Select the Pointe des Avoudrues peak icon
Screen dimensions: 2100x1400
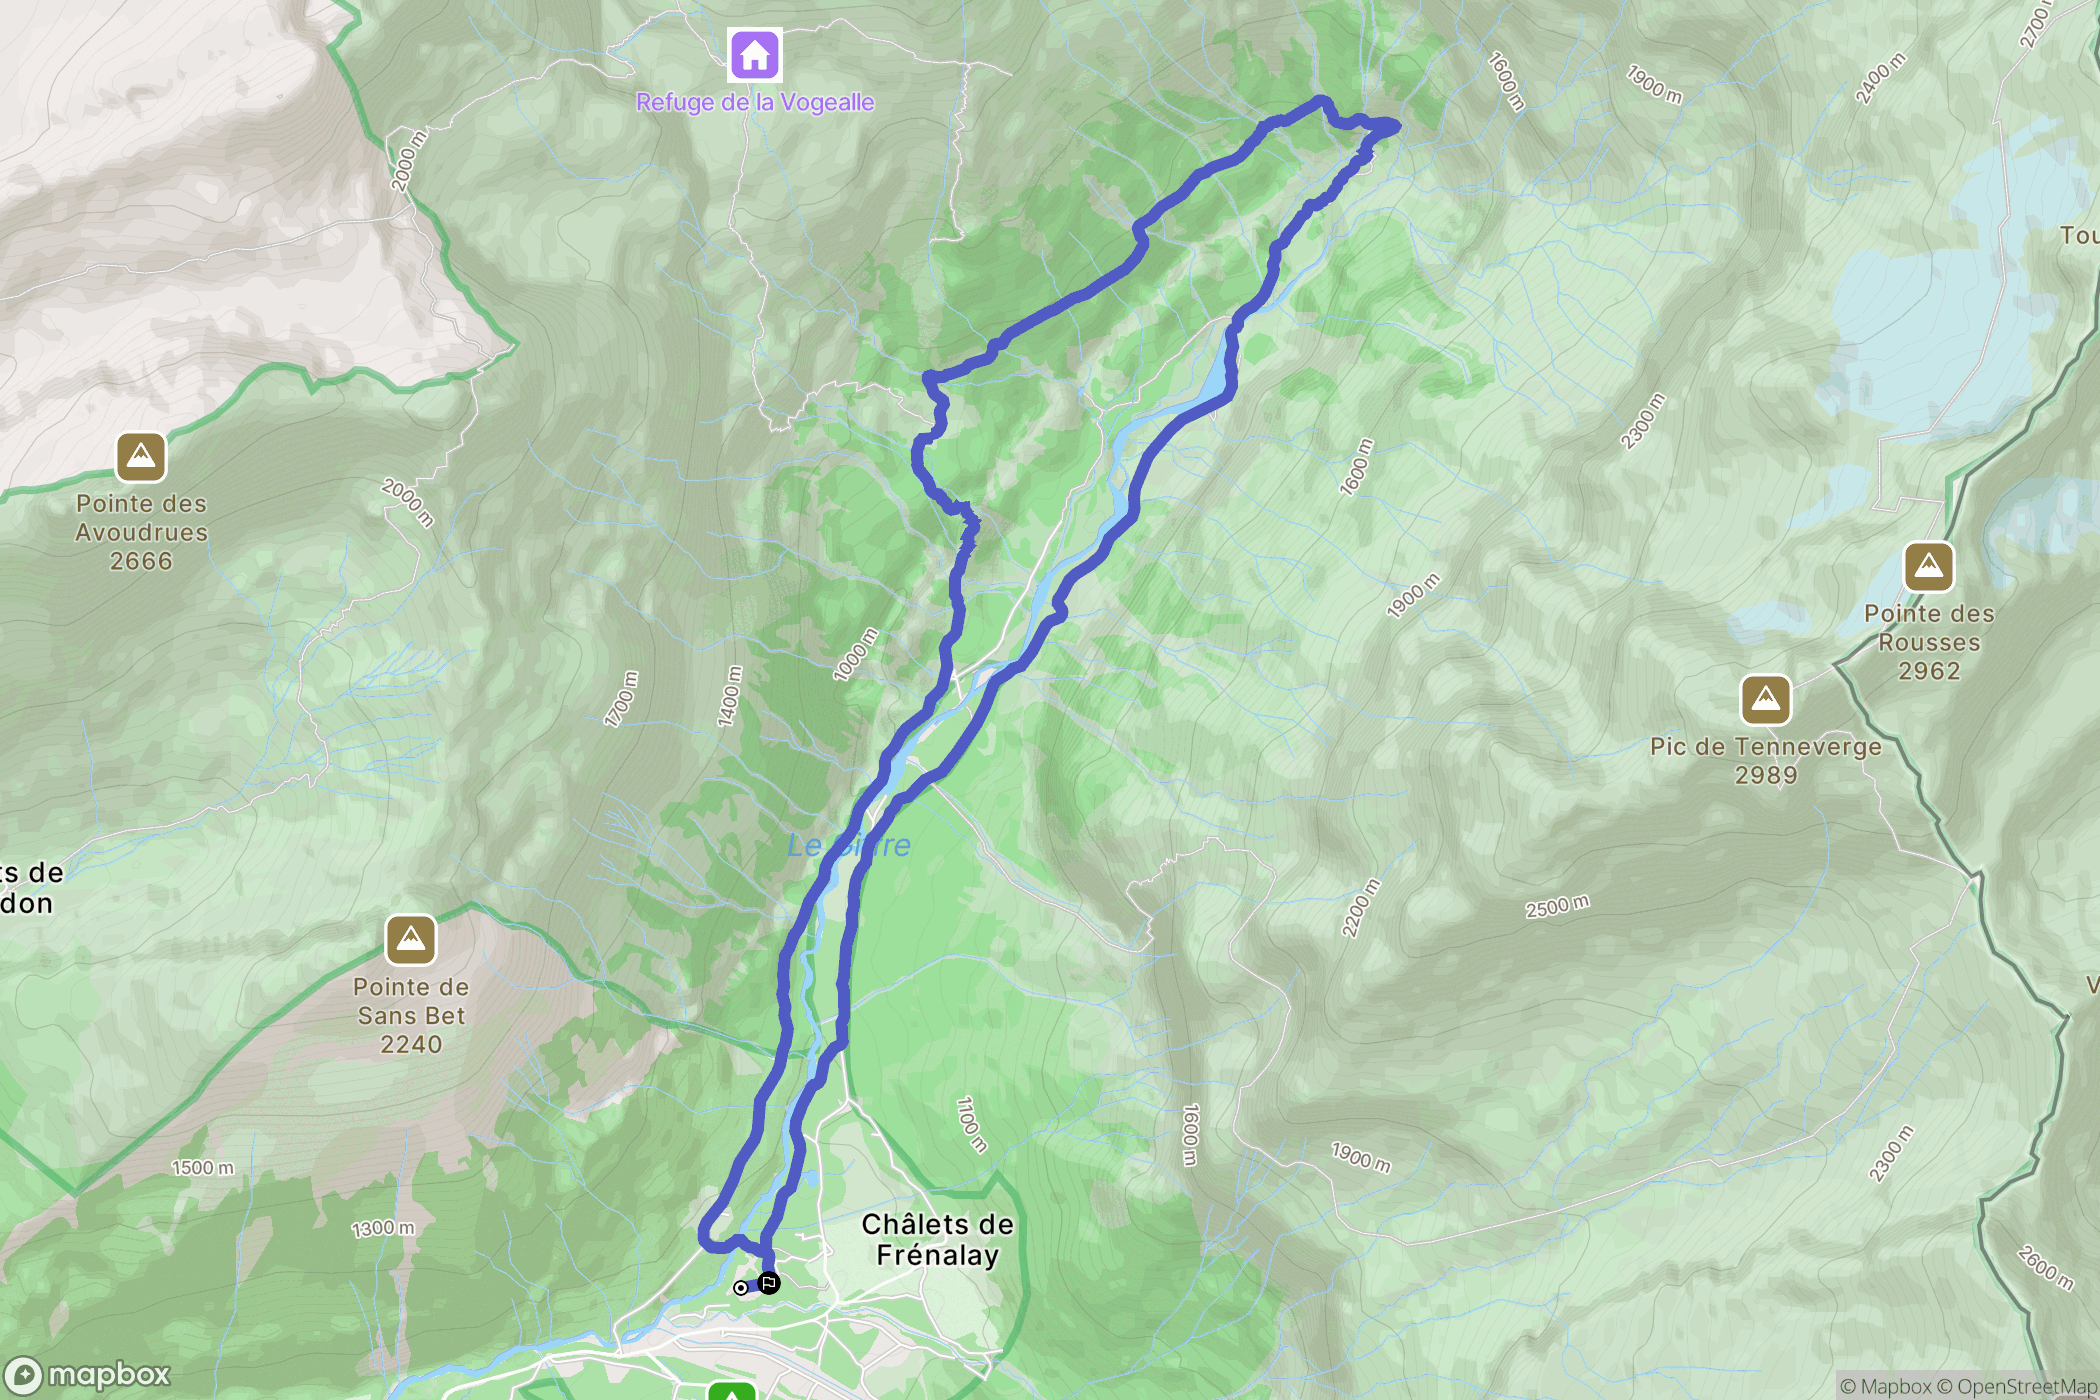tap(141, 457)
